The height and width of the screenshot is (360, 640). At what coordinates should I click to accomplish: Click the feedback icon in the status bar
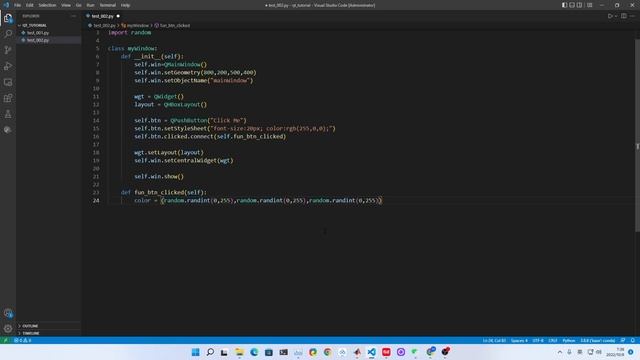[x=623, y=340]
